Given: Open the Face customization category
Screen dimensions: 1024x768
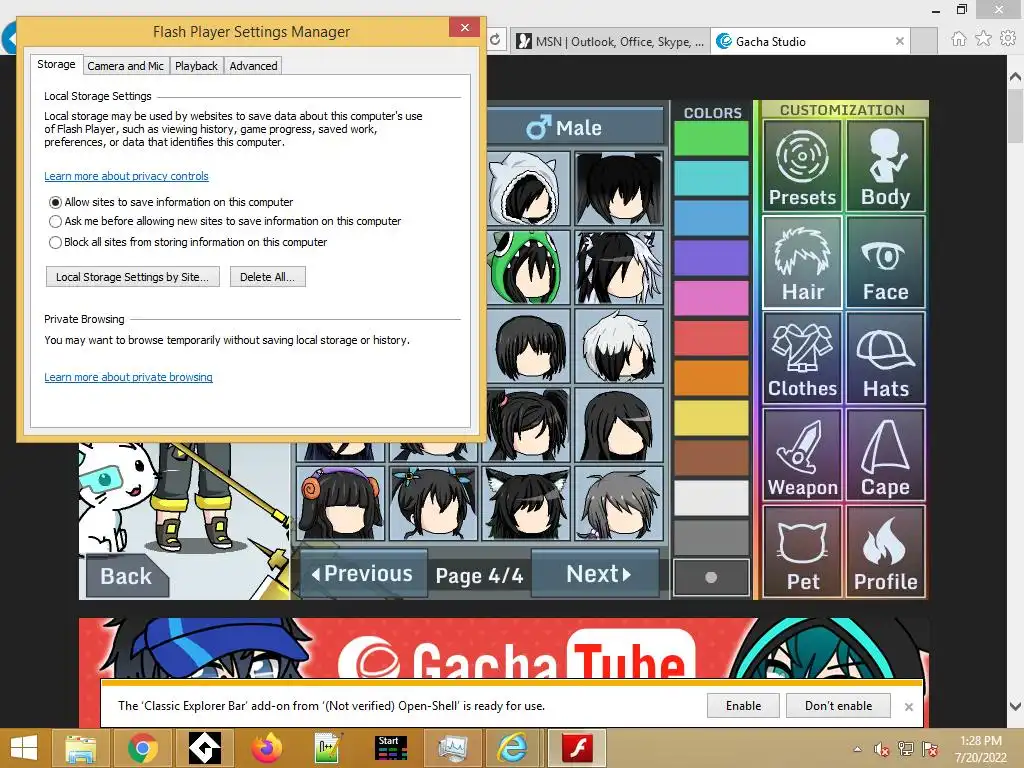Looking at the screenshot, I should coord(885,262).
